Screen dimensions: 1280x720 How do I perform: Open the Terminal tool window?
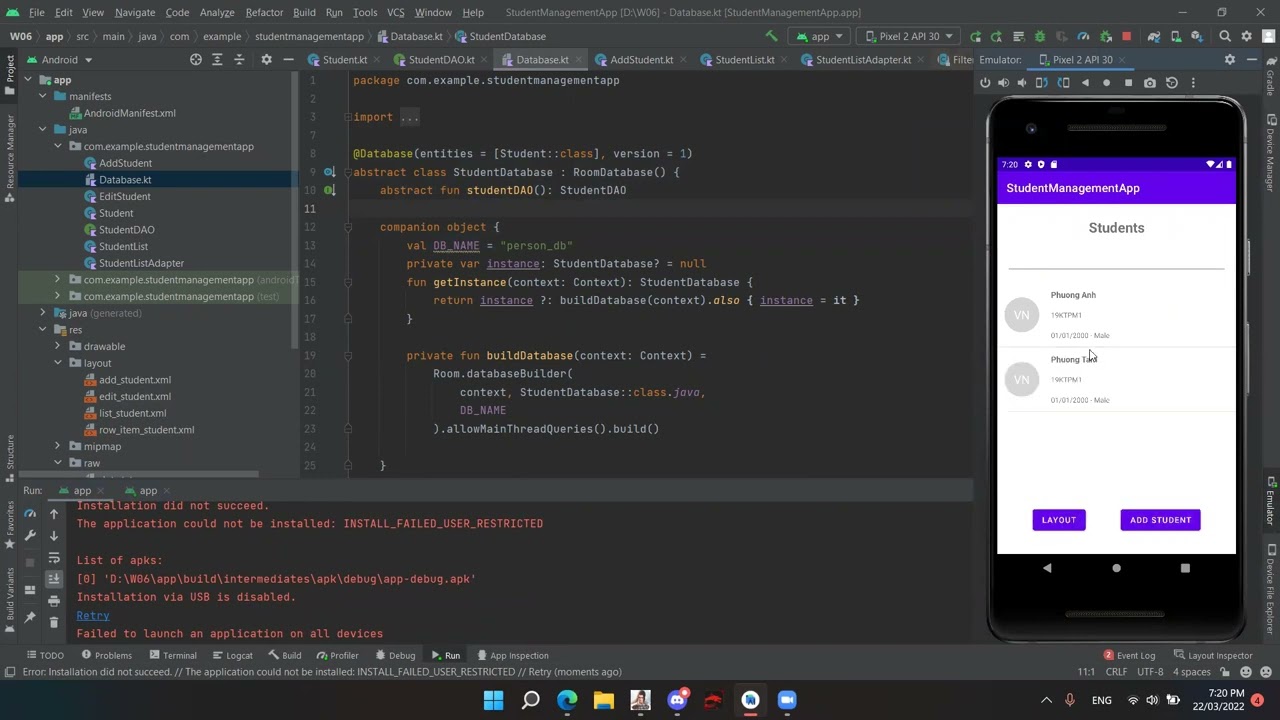click(x=172, y=656)
